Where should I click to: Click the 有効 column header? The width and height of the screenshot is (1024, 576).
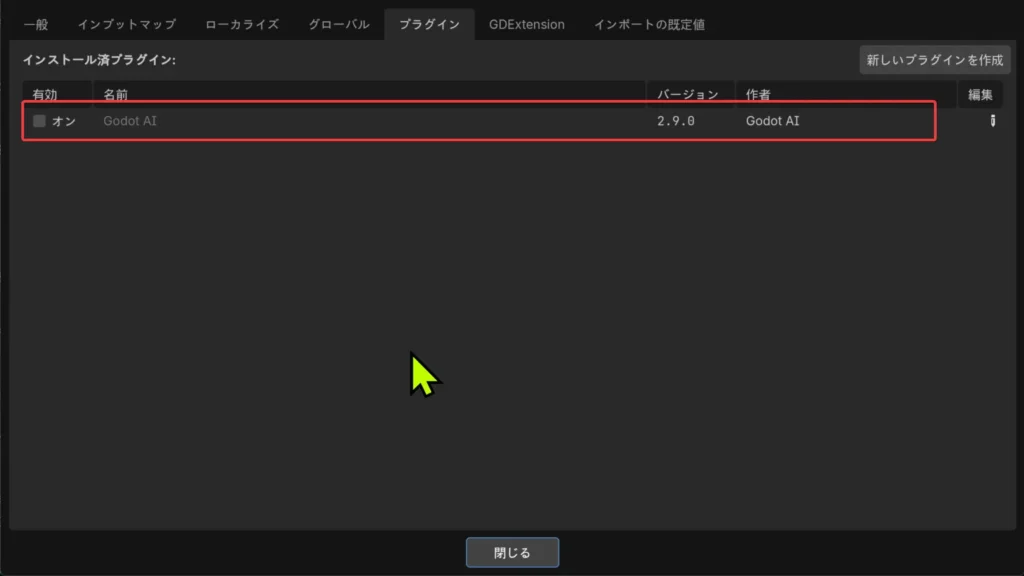click(57, 95)
